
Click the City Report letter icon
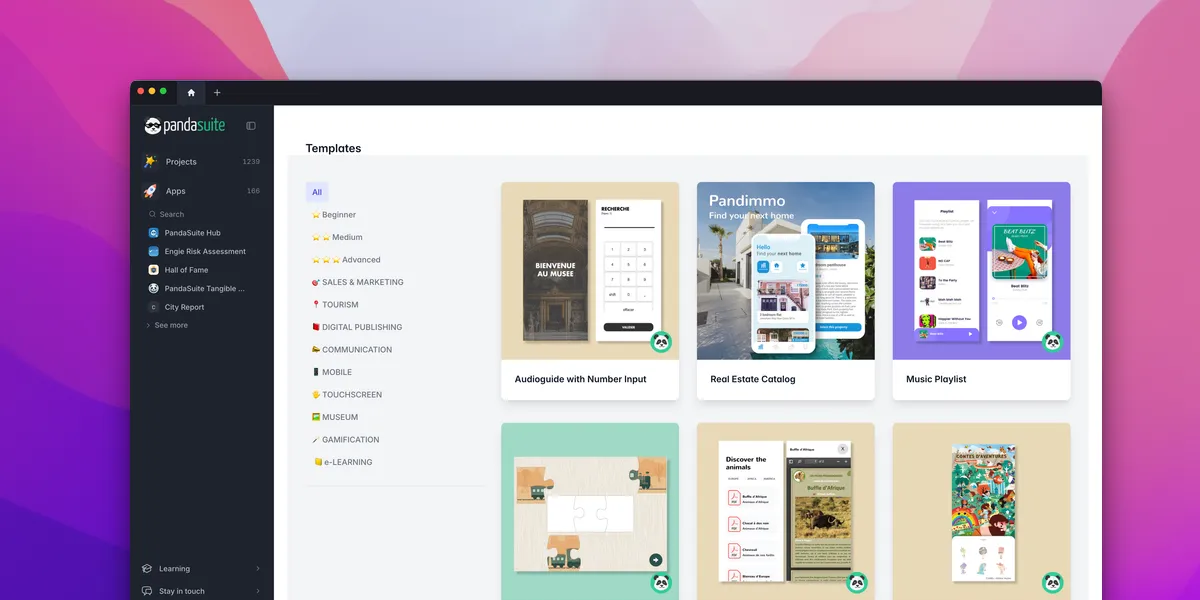tap(153, 307)
